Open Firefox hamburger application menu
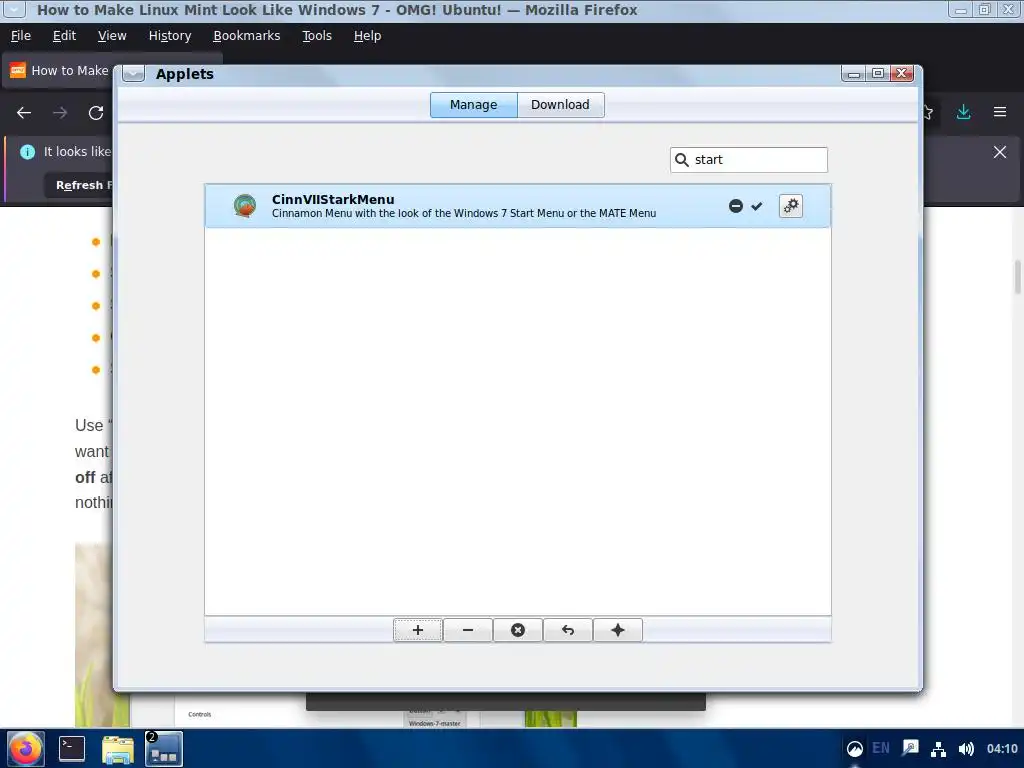1024x768 pixels. (1000, 112)
